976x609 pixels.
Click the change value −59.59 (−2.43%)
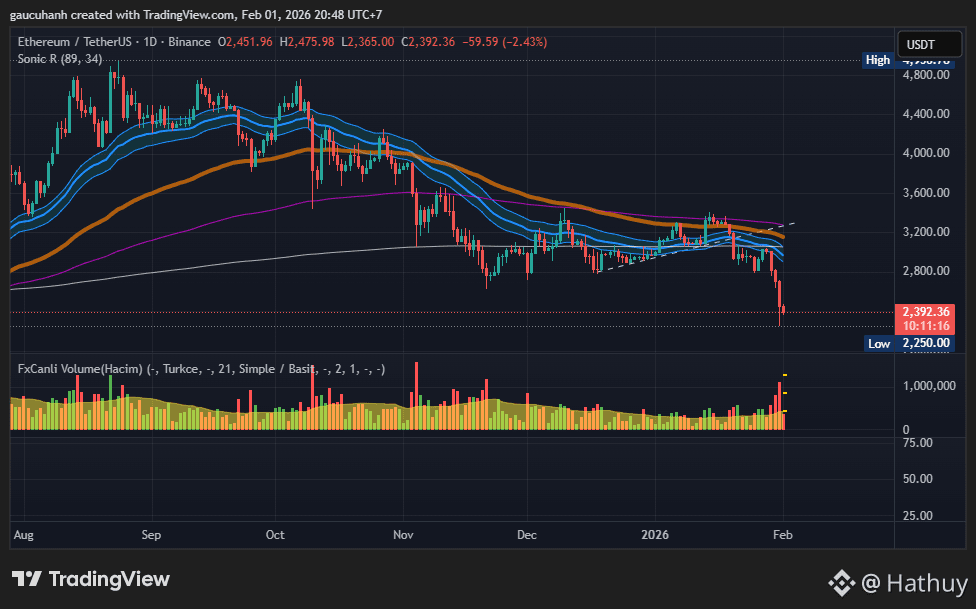pyautogui.click(x=504, y=42)
